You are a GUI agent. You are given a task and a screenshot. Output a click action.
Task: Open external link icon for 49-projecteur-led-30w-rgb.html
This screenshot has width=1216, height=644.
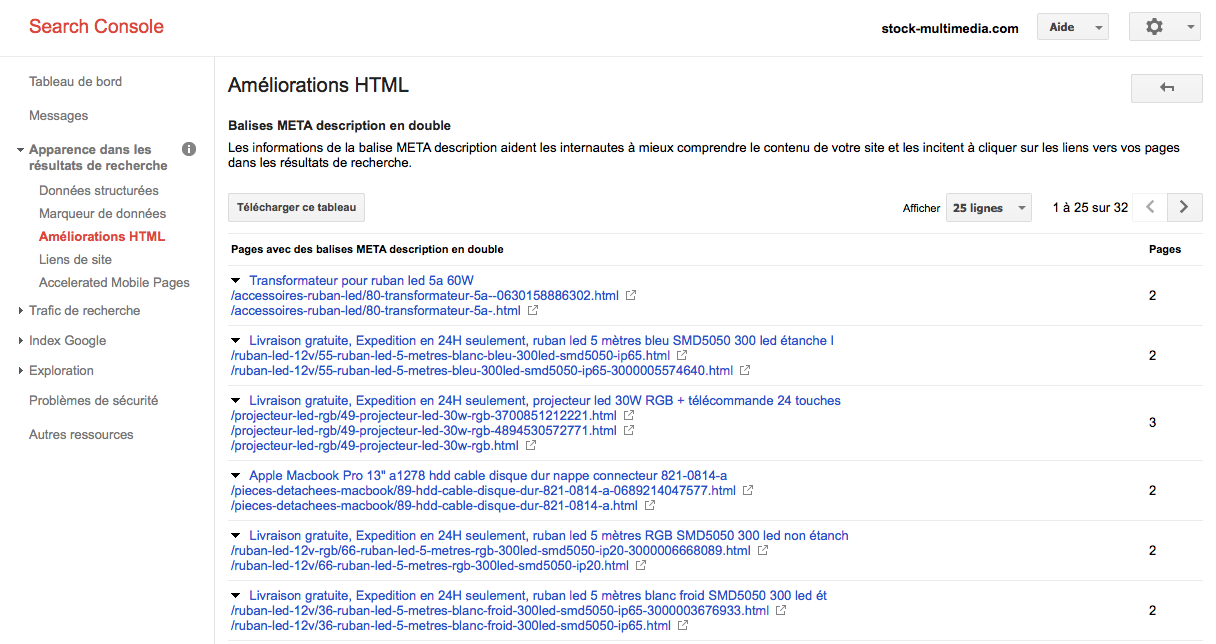(x=531, y=446)
